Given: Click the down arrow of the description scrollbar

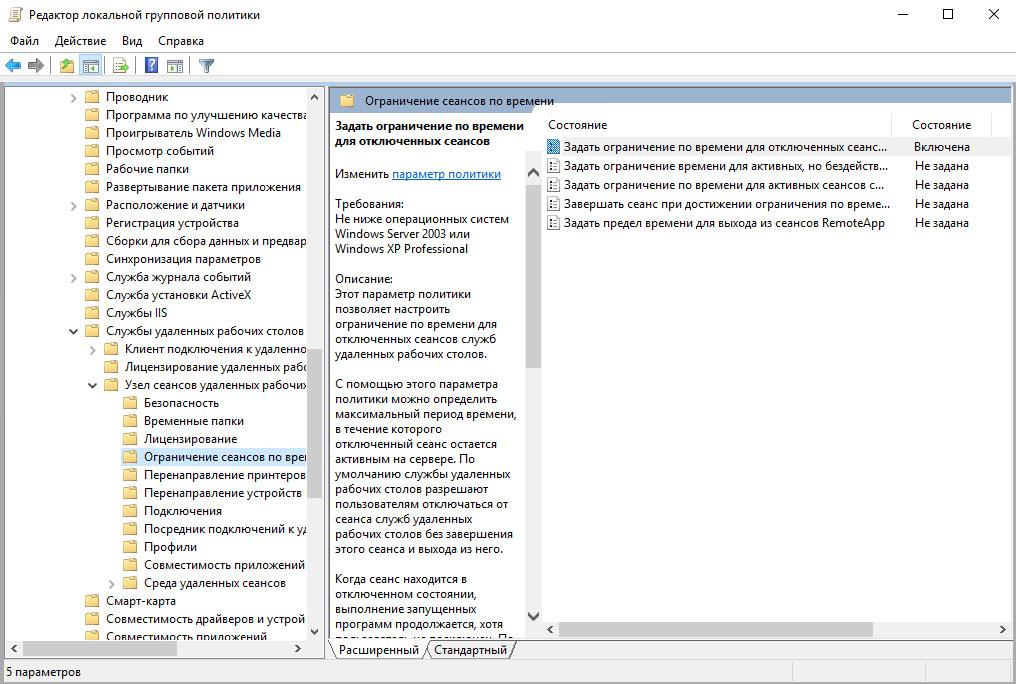Looking at the screenshot, I should pyautogui.click(x=533, y=616).
